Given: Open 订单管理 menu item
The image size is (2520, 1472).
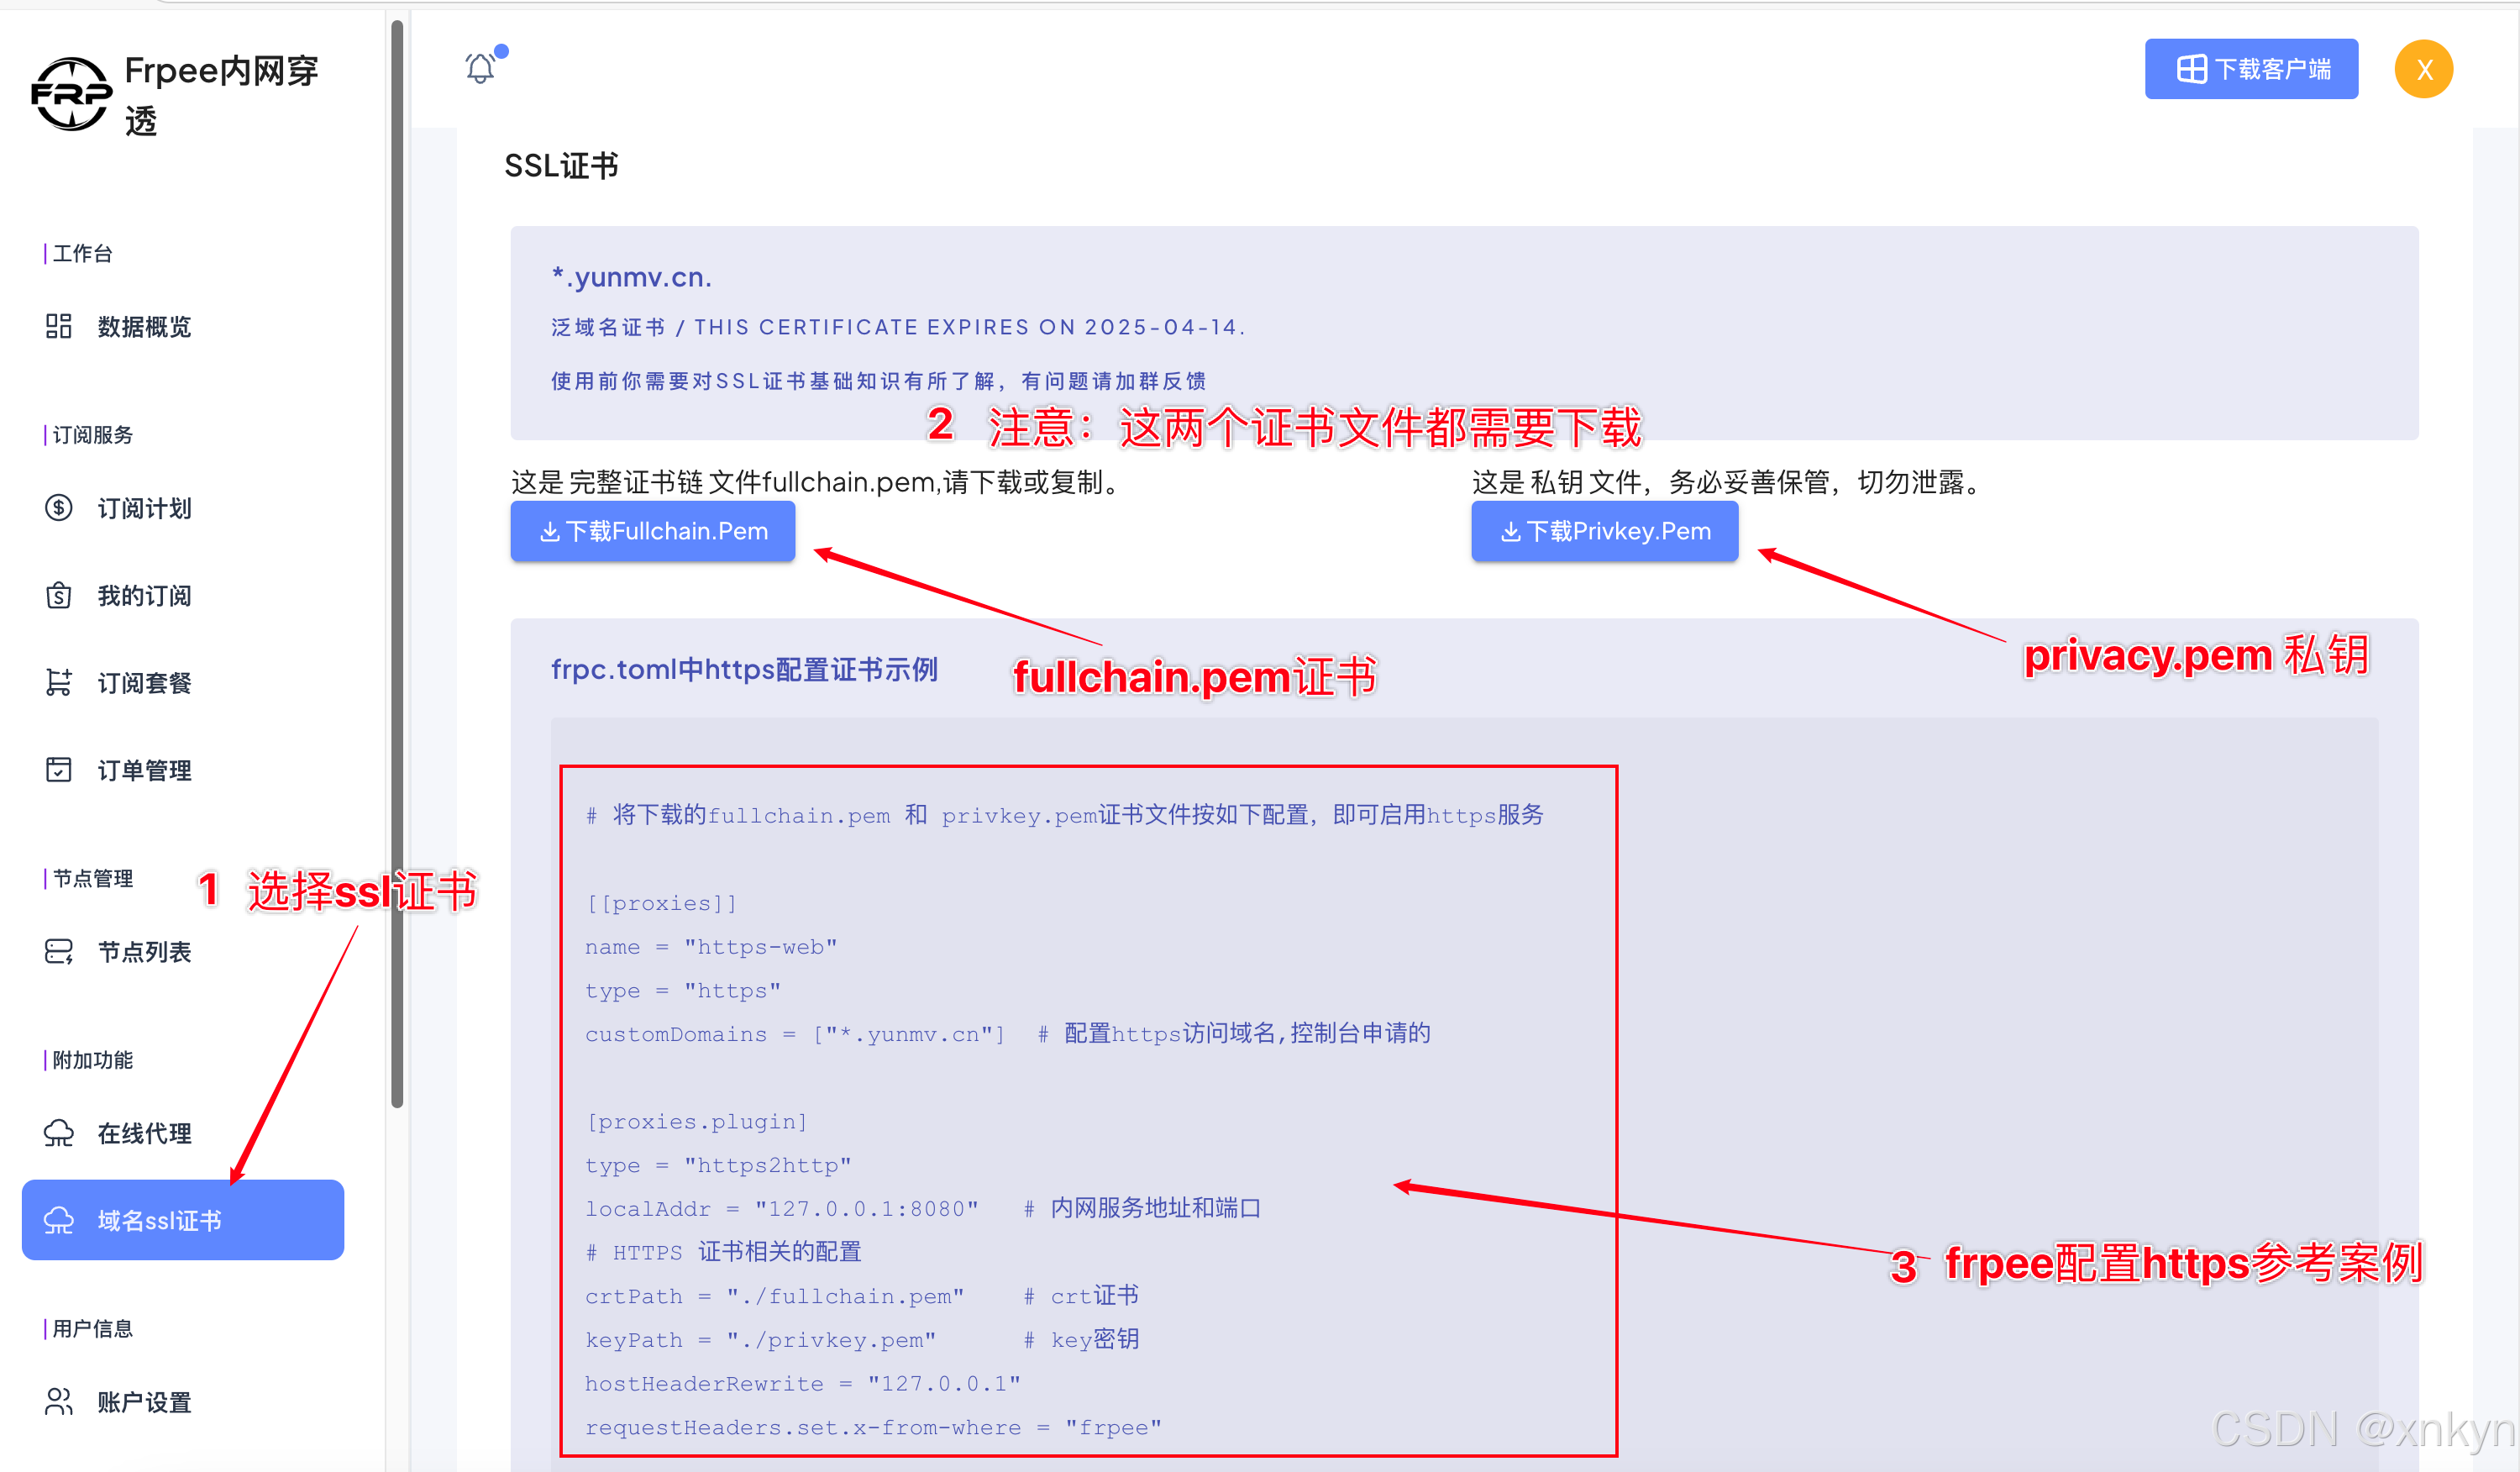Looking at the screenshot, I should click(x=183, y=771).
